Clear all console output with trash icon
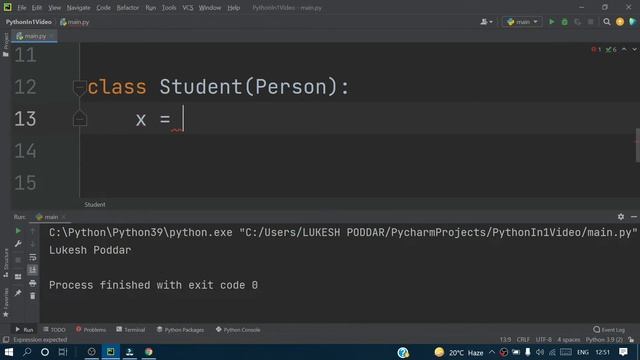Screen dimensions: 640x360 [33, 296]
